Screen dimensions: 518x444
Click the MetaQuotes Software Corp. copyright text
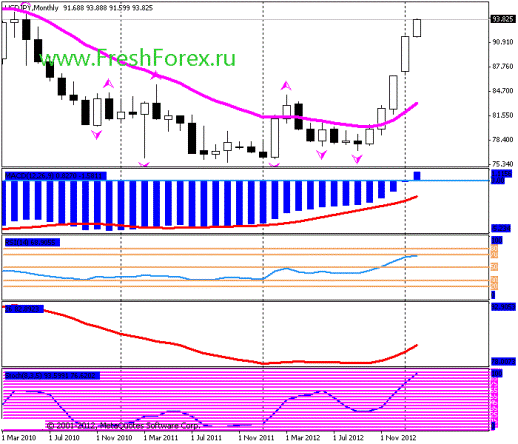[123, 426]
